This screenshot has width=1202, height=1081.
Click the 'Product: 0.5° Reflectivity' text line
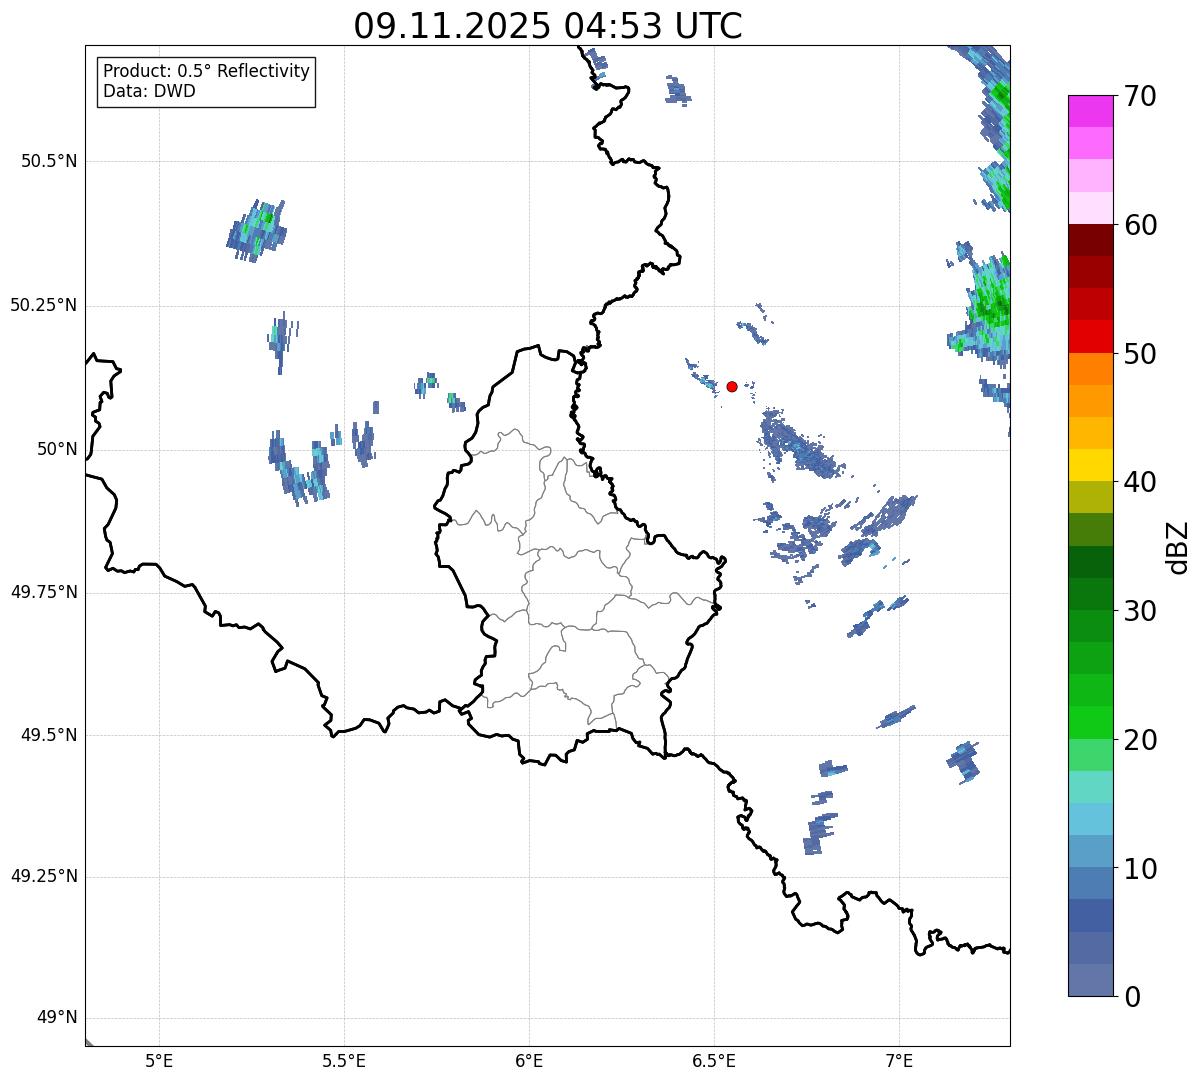[x=206, y=72]
